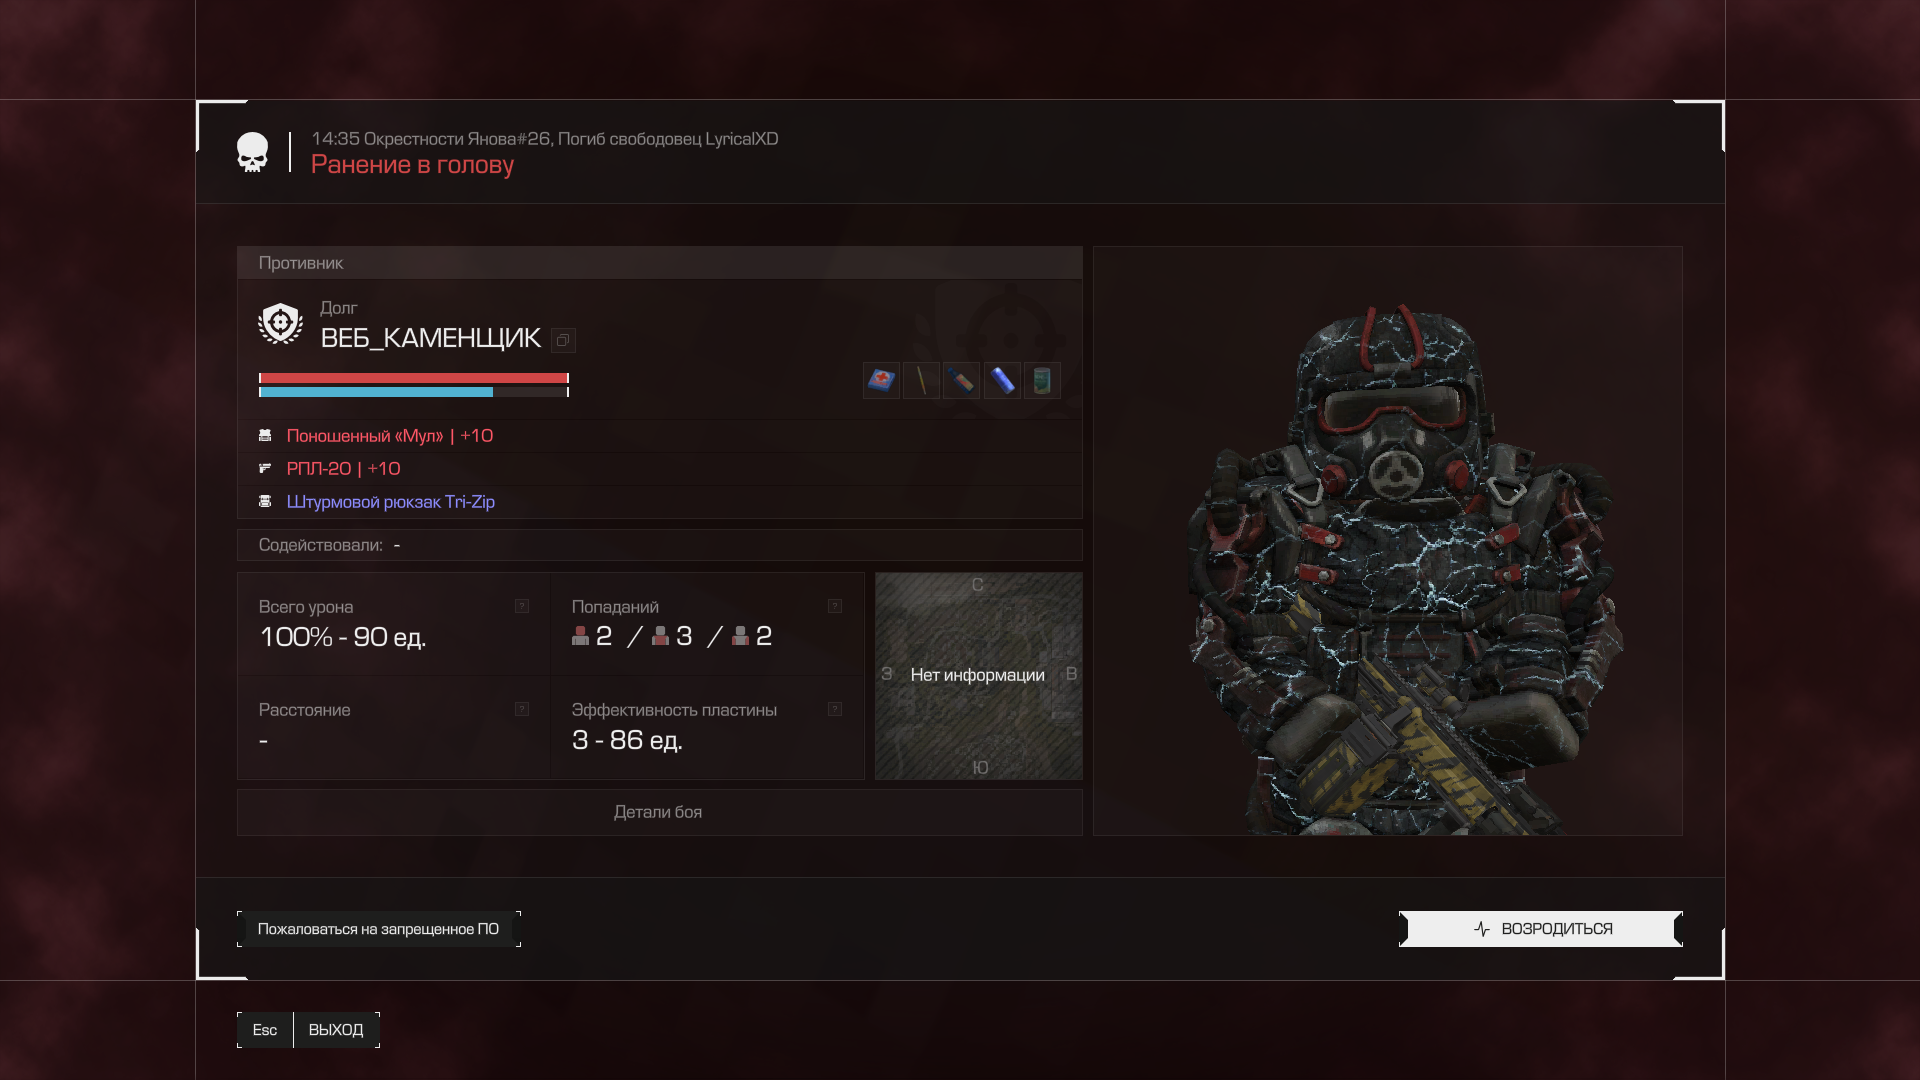This screenshot has height=1080, width=1920.
Task: Click the medkit item icon
Action: click(881, 380)
